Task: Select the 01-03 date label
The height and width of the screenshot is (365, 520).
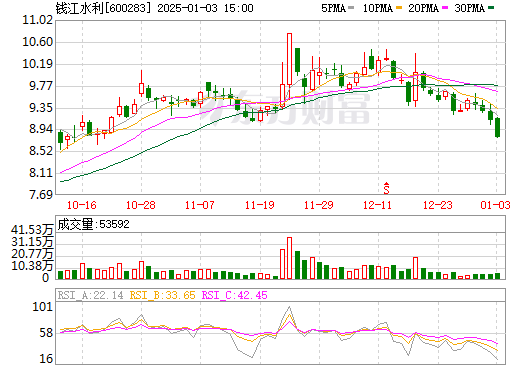Action: [495, 205]
